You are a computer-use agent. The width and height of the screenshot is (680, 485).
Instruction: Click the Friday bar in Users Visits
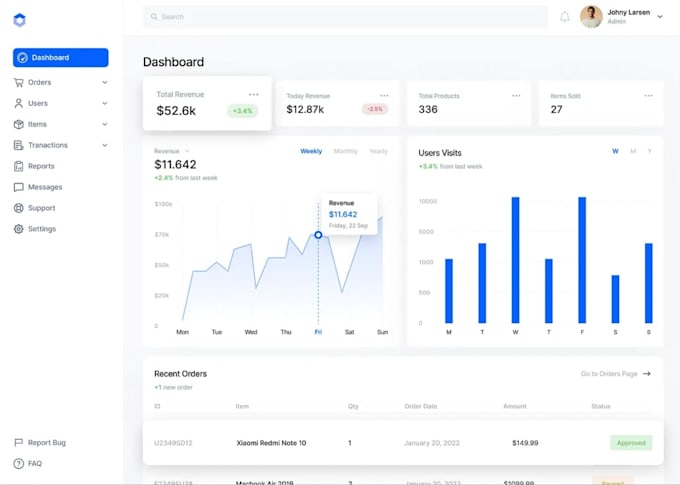pos(582,260)
